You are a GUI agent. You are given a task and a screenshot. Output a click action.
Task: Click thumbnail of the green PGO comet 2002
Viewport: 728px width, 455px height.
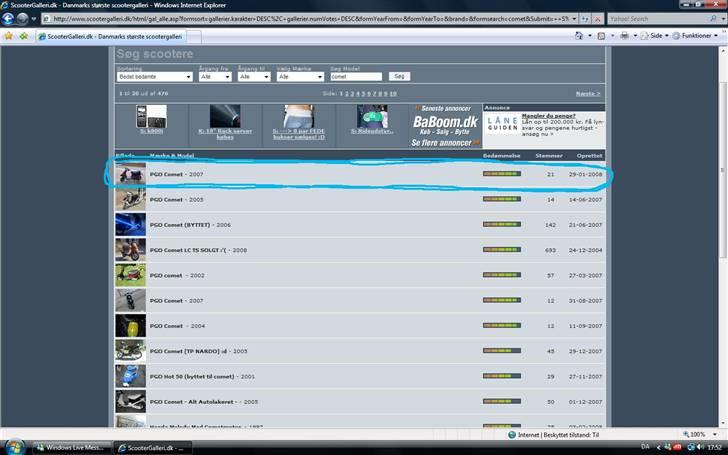(130, 275)
